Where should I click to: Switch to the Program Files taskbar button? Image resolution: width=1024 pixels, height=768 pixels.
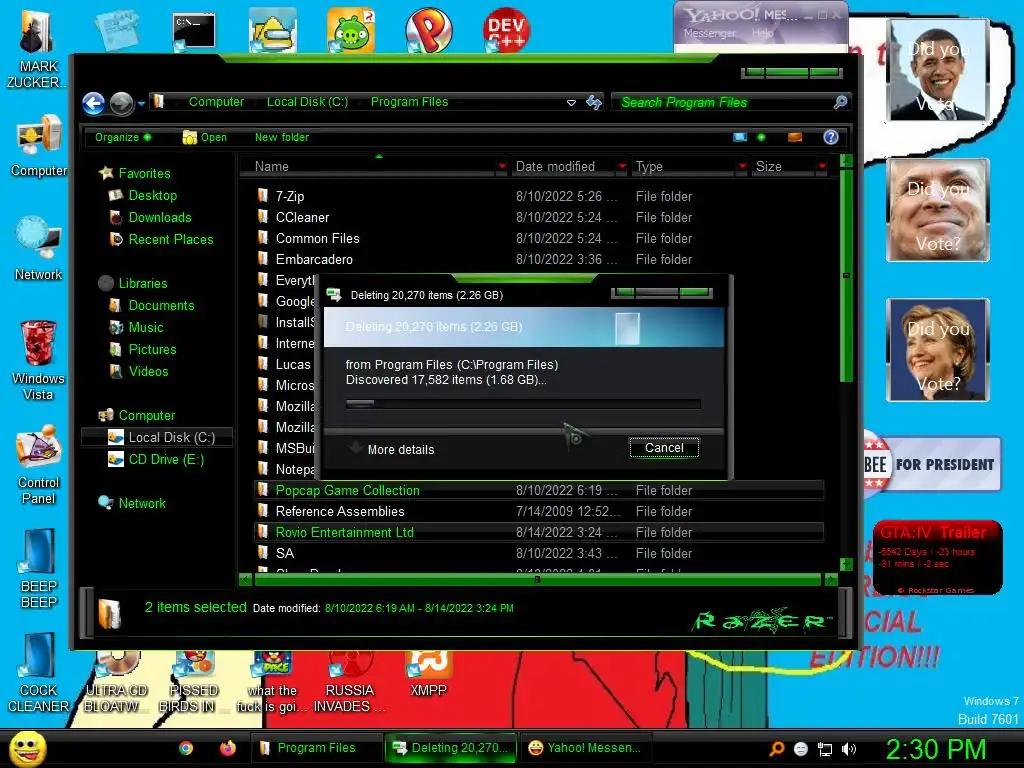pos(316,748)
